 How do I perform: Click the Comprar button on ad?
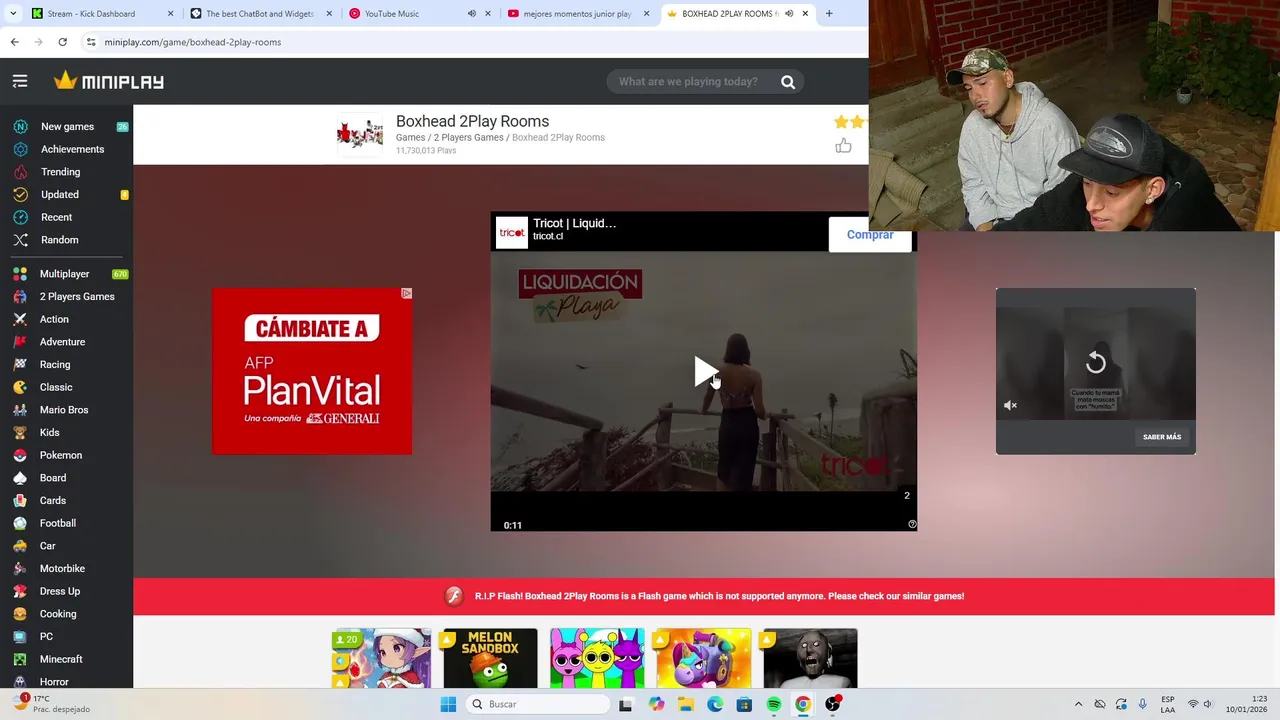[870, 235]
